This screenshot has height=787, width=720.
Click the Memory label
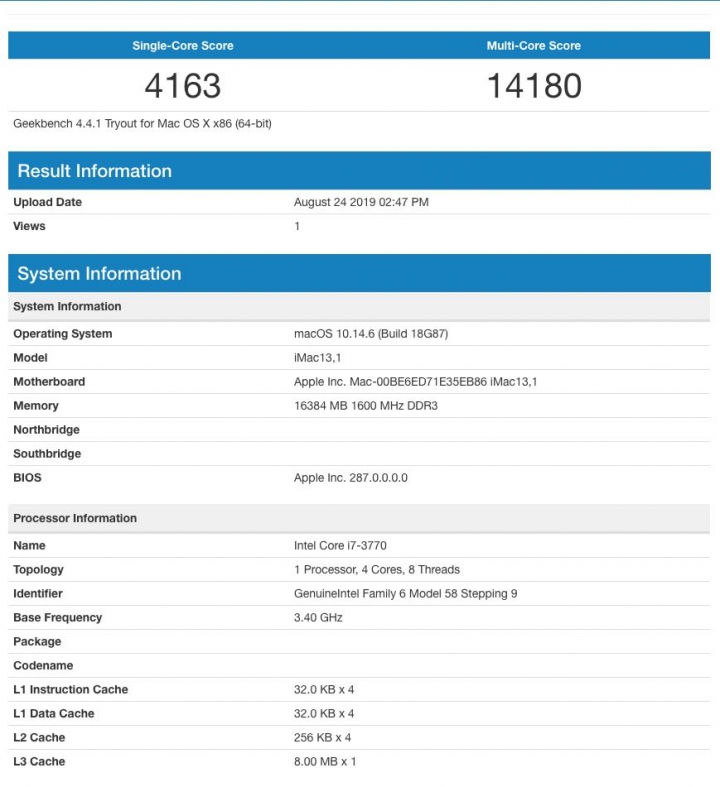tap(36, 406)
